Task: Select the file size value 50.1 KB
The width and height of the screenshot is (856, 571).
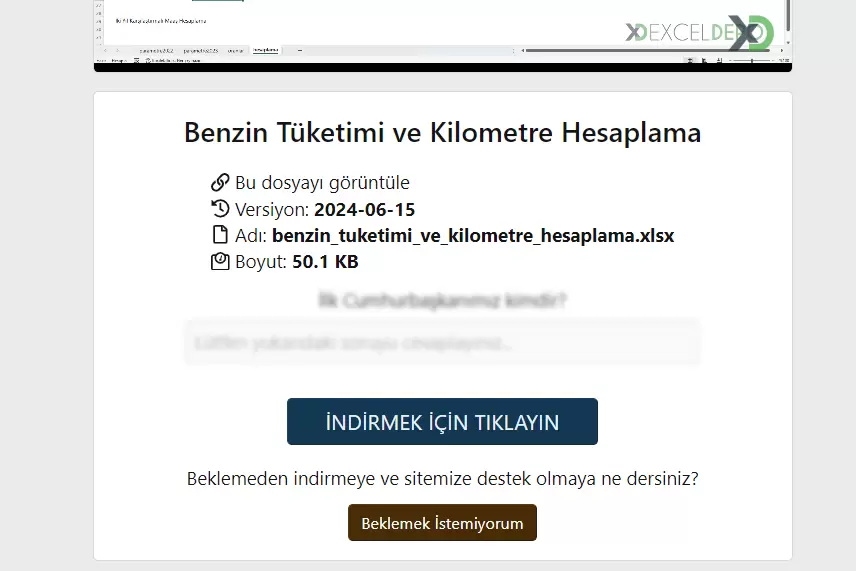Action: pos(325,262)
